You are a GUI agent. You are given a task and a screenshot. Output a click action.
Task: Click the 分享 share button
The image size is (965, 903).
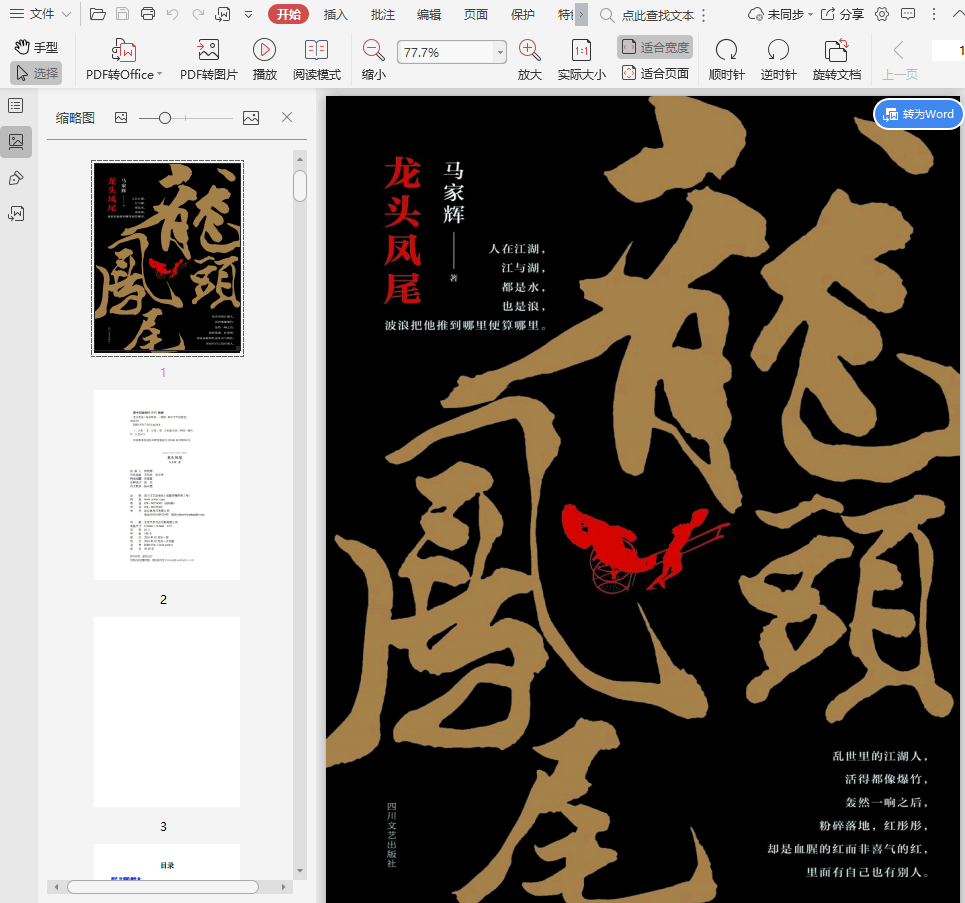tap(842, 14)
